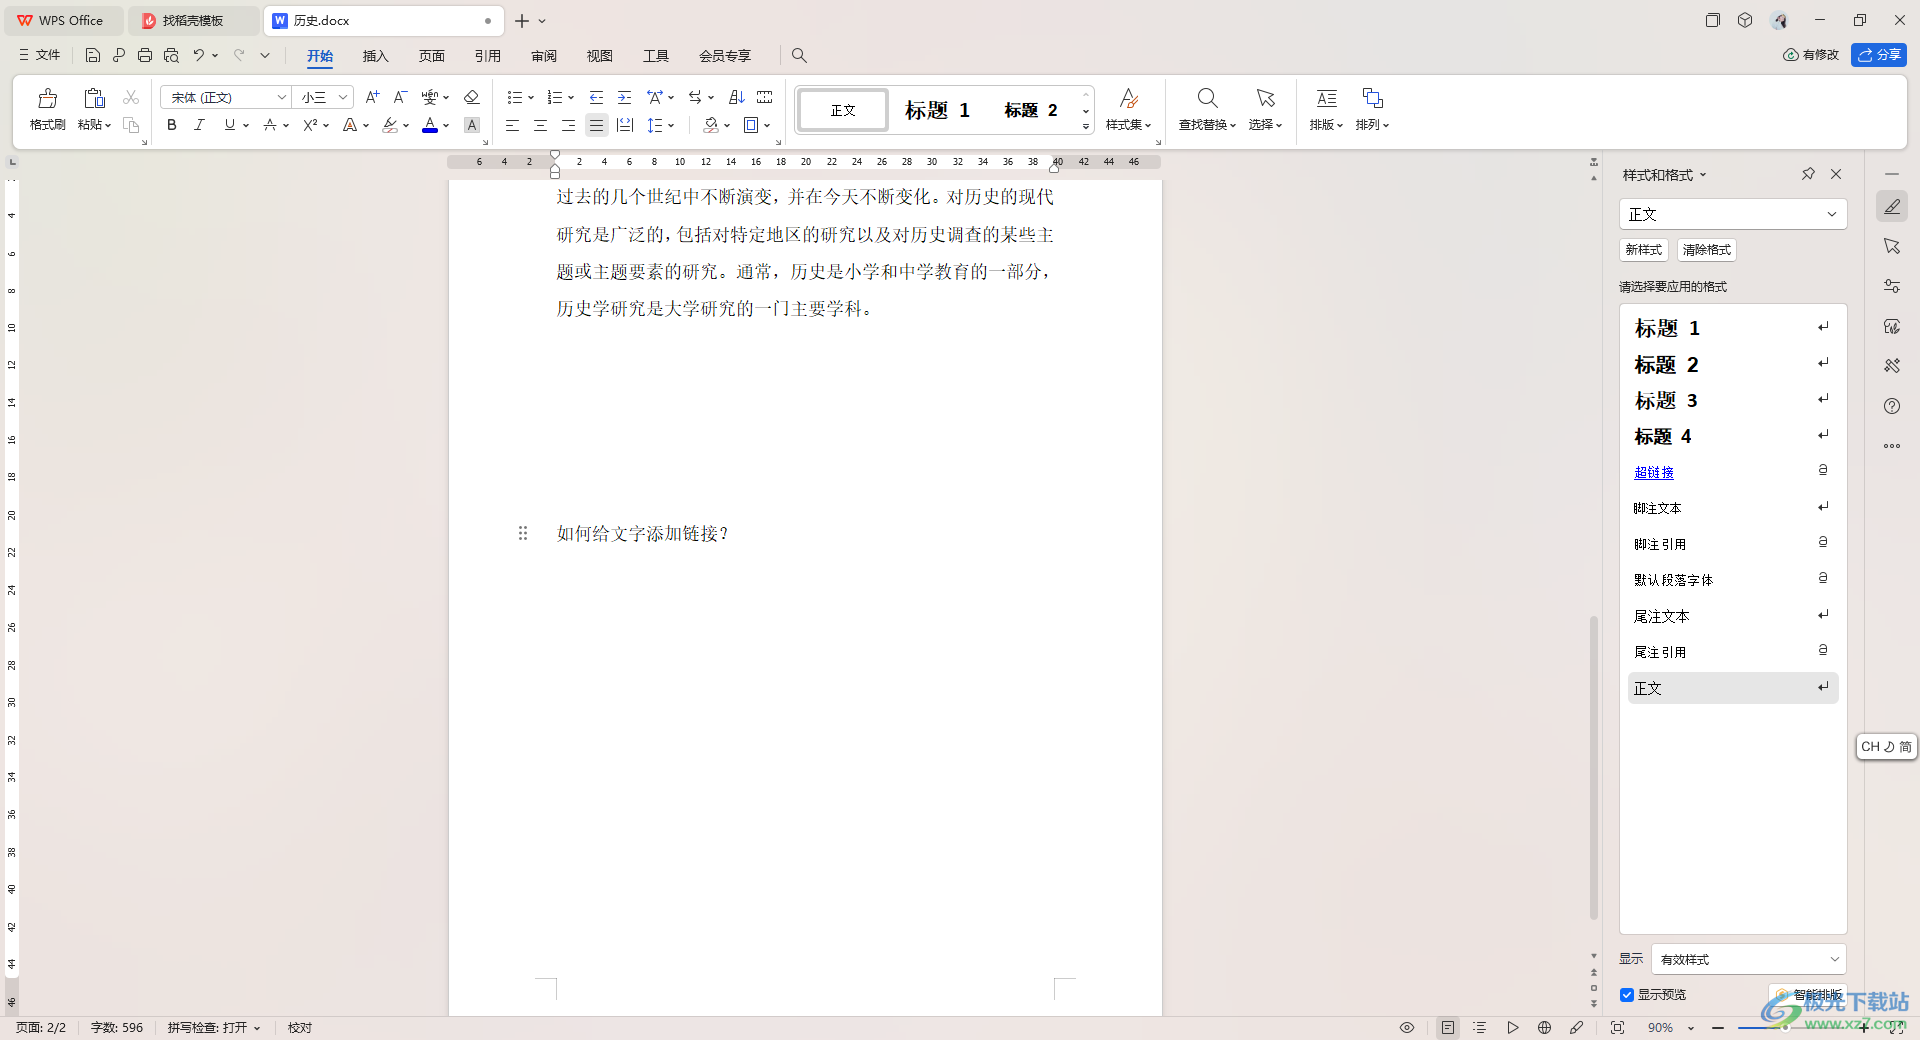Expand the zoom percentage 90% dropdown
The image size is (1920, 1040).
pyautogui.click(x=1691, y=1028)
